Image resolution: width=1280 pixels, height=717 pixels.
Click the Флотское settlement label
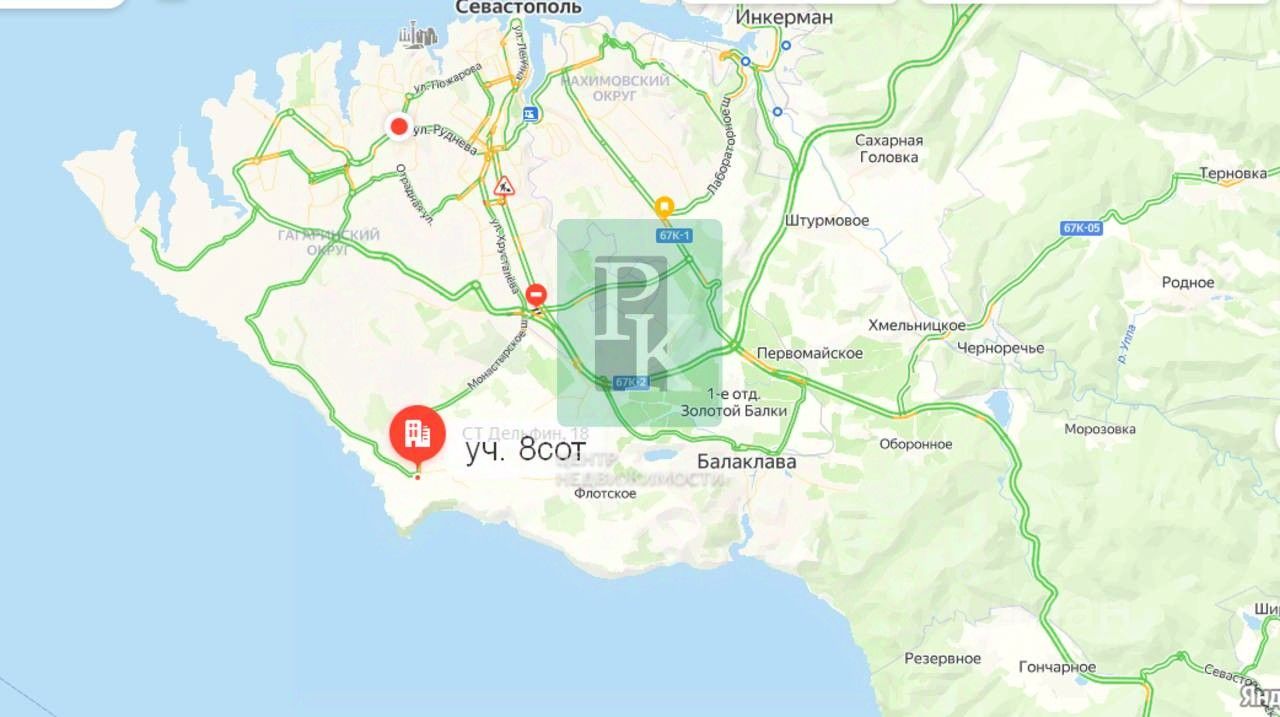[605, 493]
